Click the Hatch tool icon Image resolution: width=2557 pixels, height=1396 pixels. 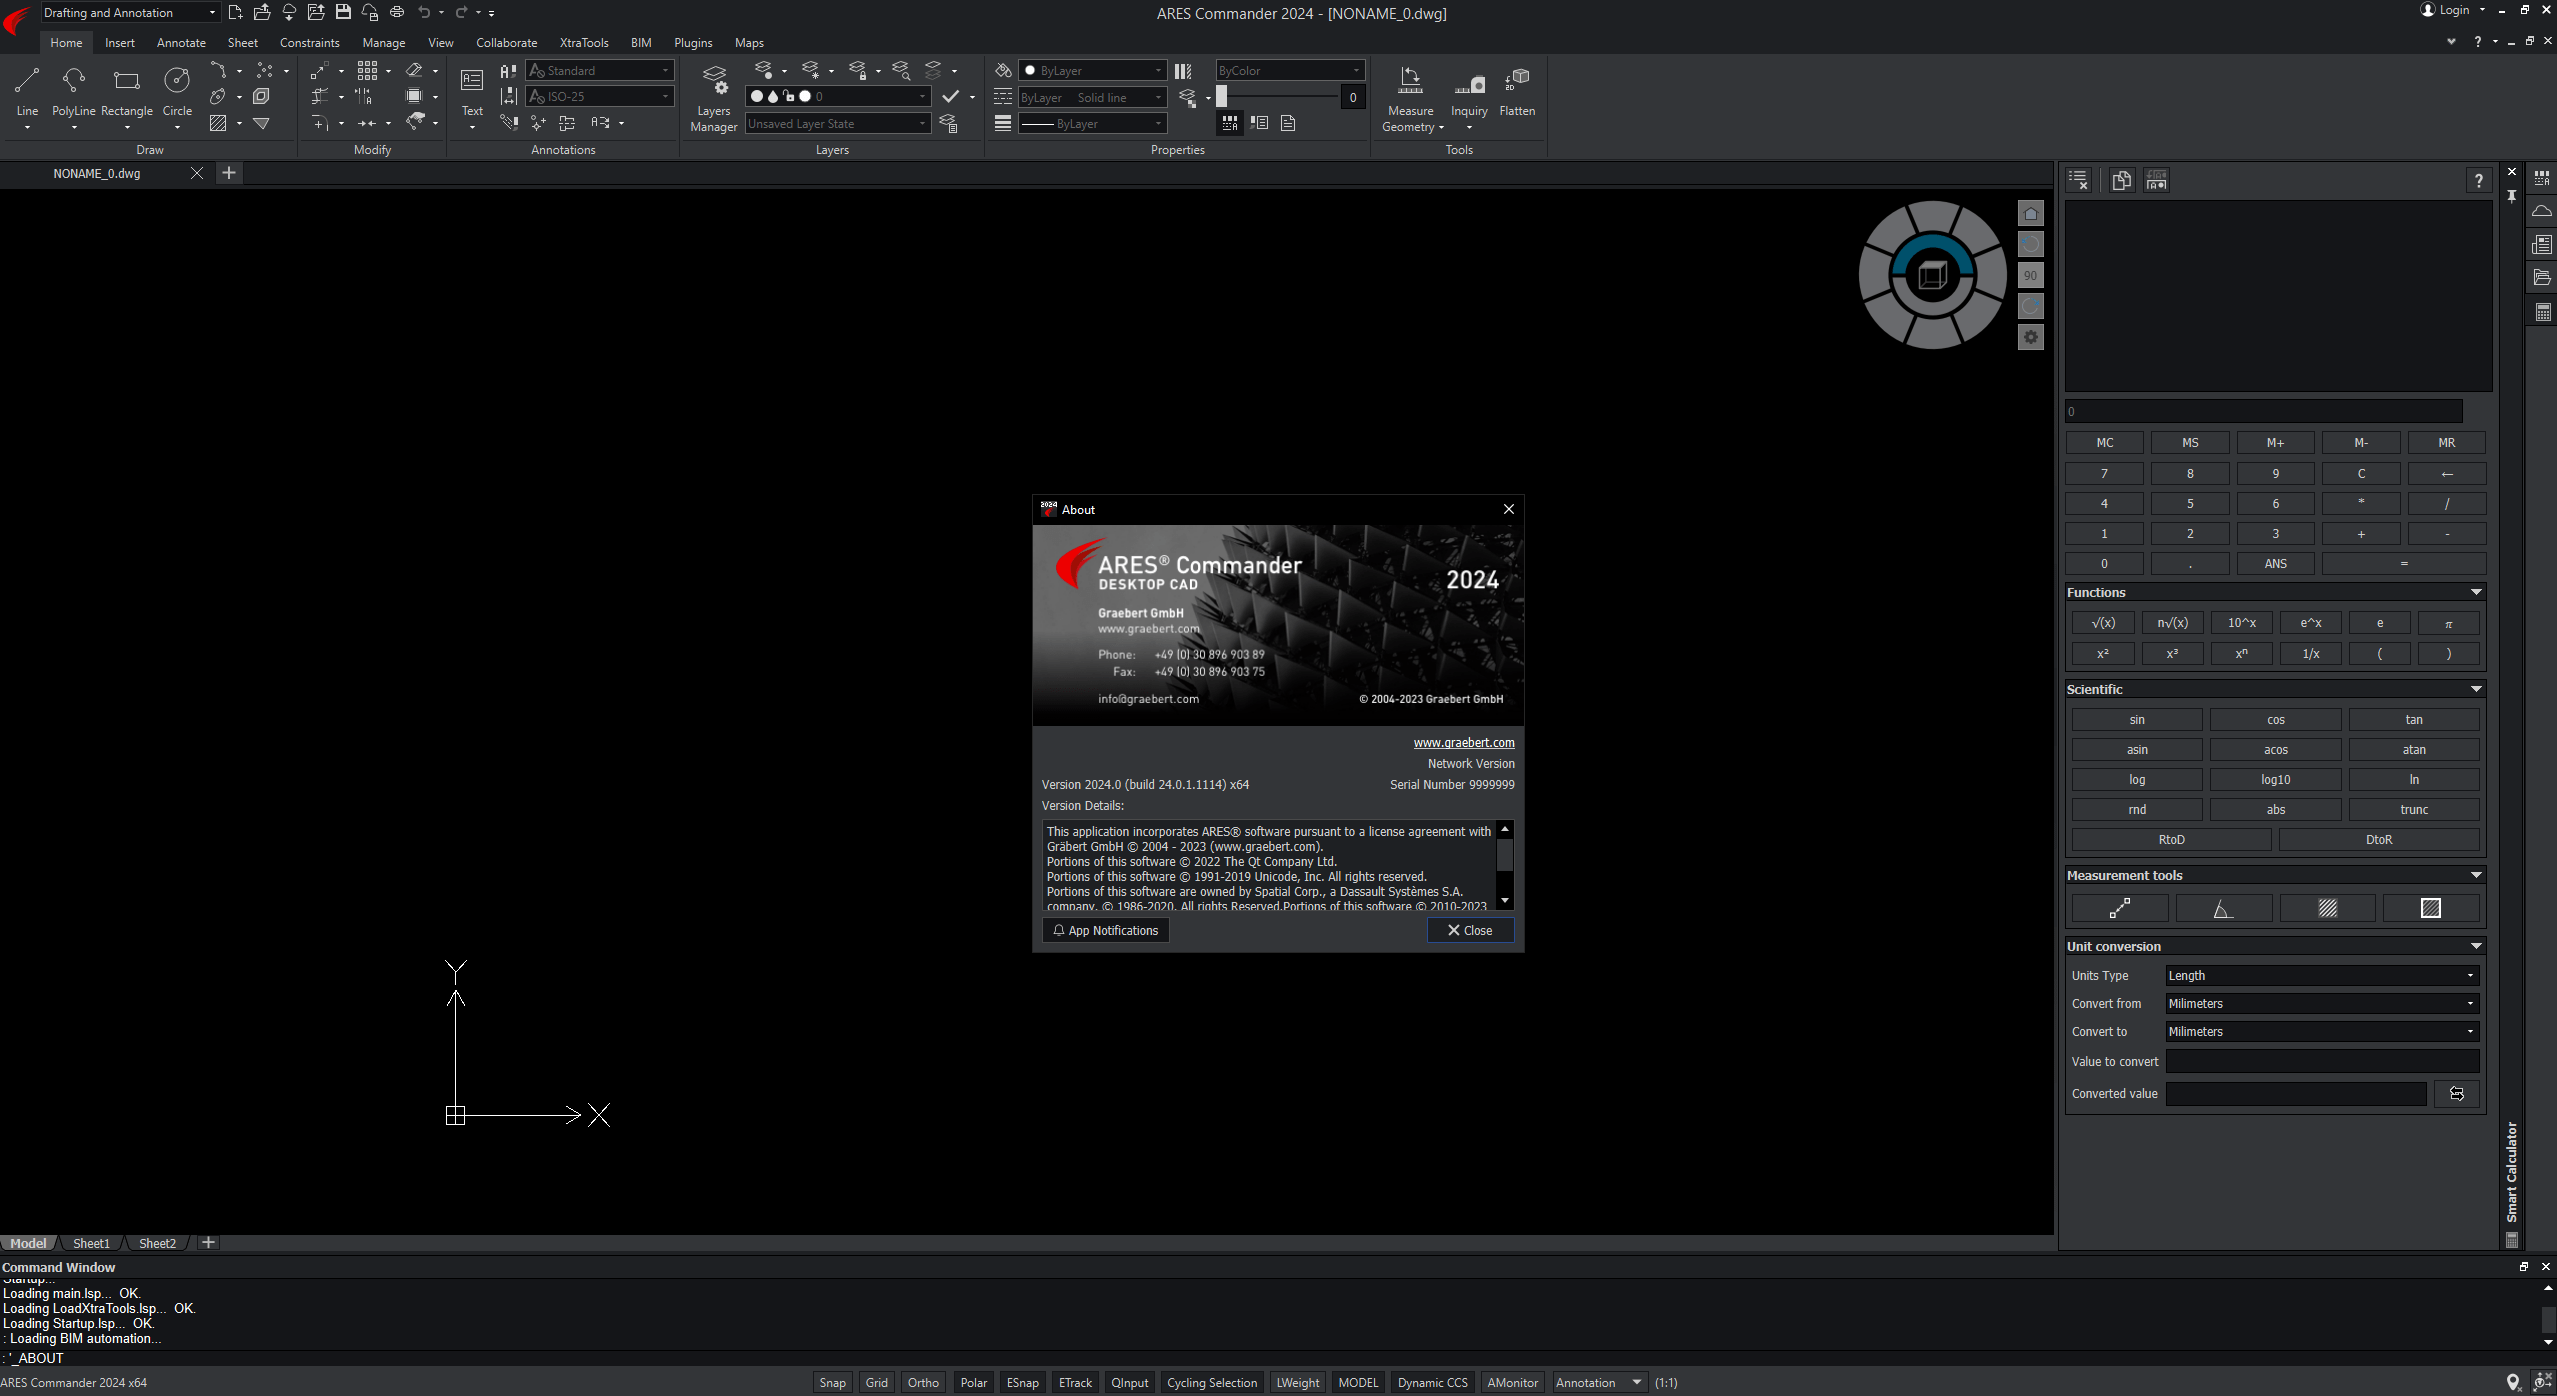[x=218, y=123]
